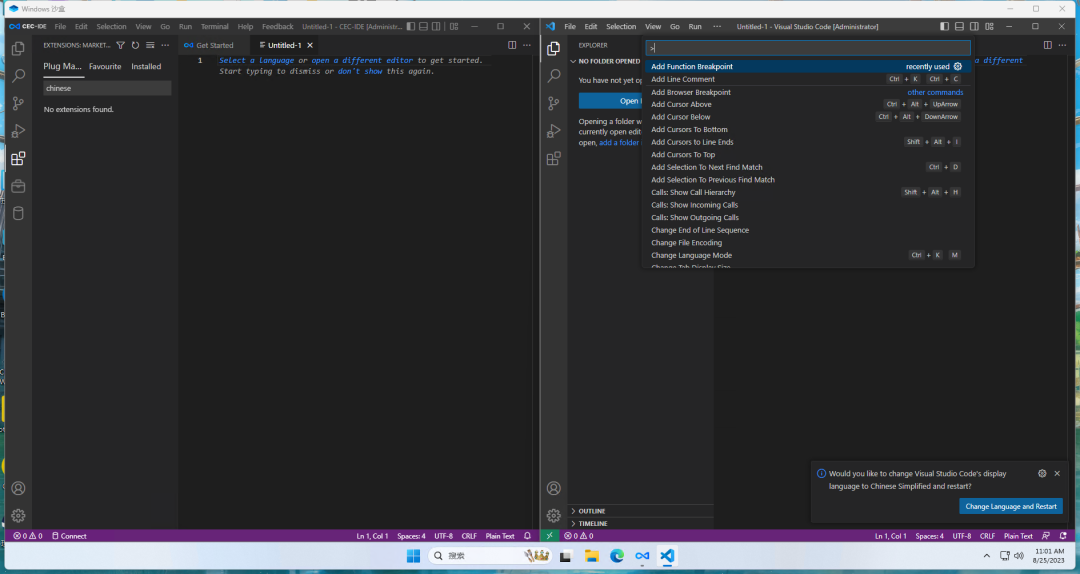1080x574 pixels.
Task: Change CRLF line ending in VS Code status bar
Action: click(x=987, y=535)
